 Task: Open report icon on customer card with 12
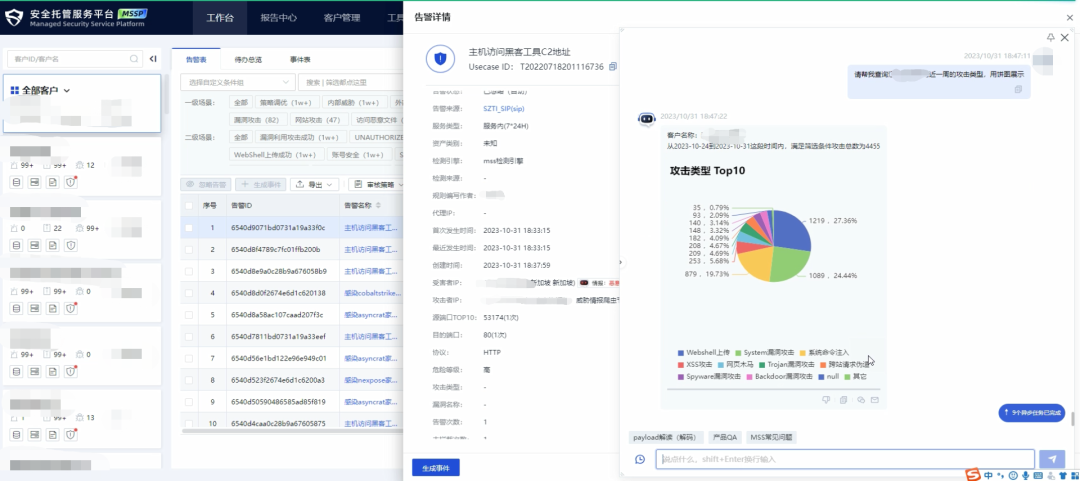pyautogui.click(x=52, y=182)
